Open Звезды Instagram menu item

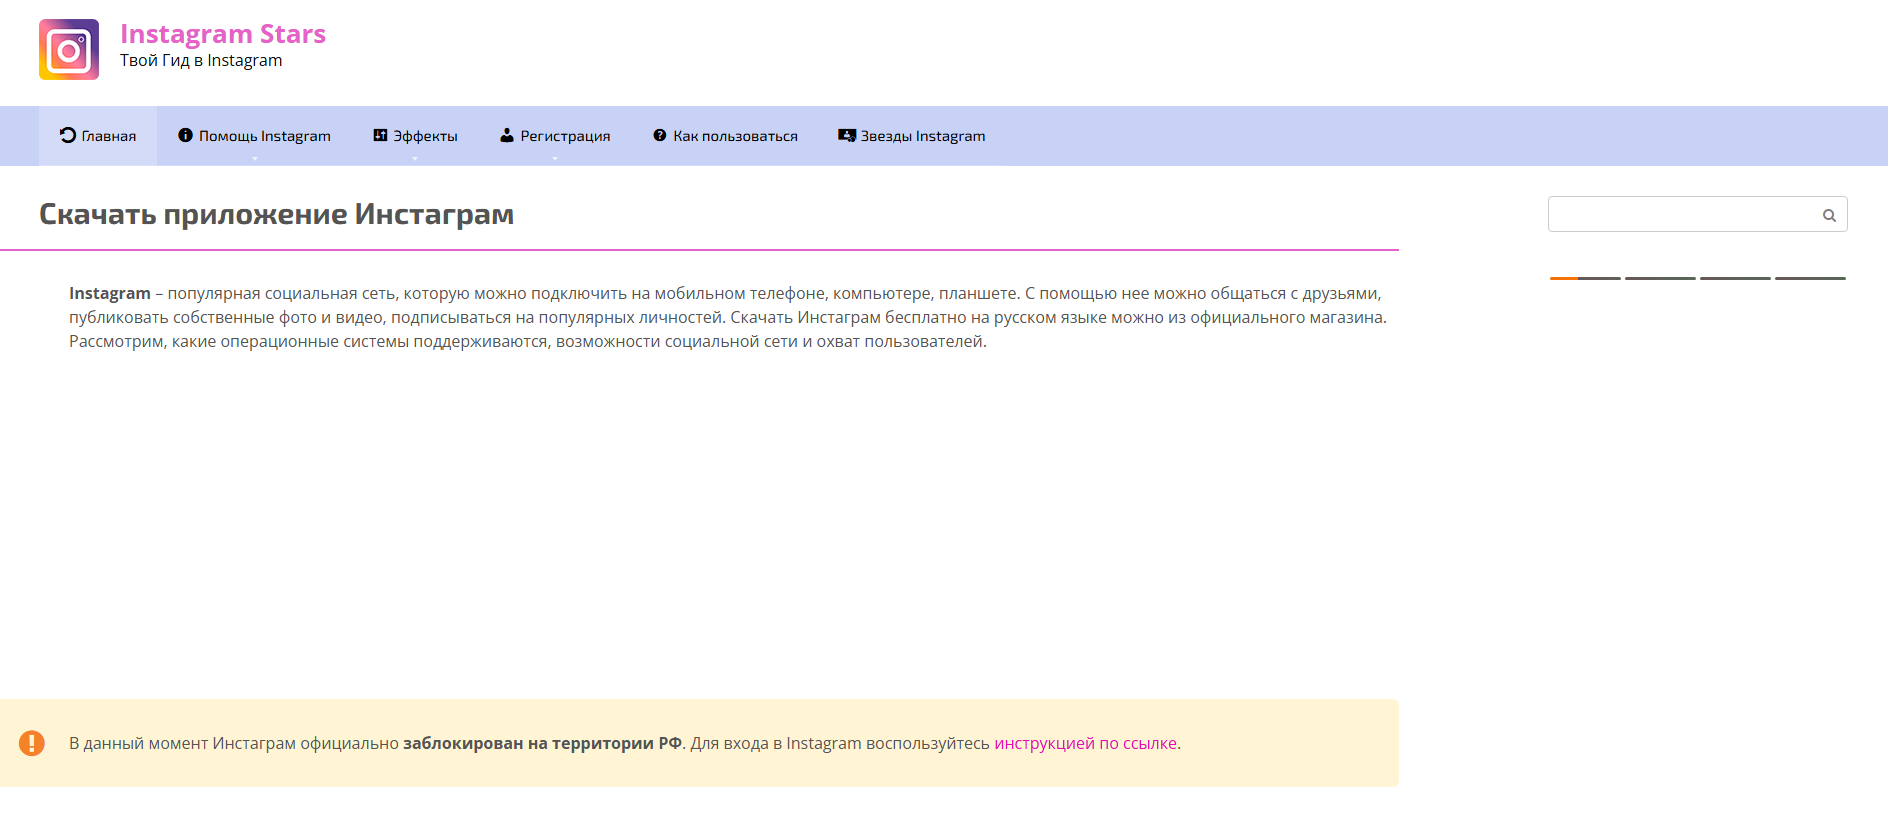pos(912,136)
